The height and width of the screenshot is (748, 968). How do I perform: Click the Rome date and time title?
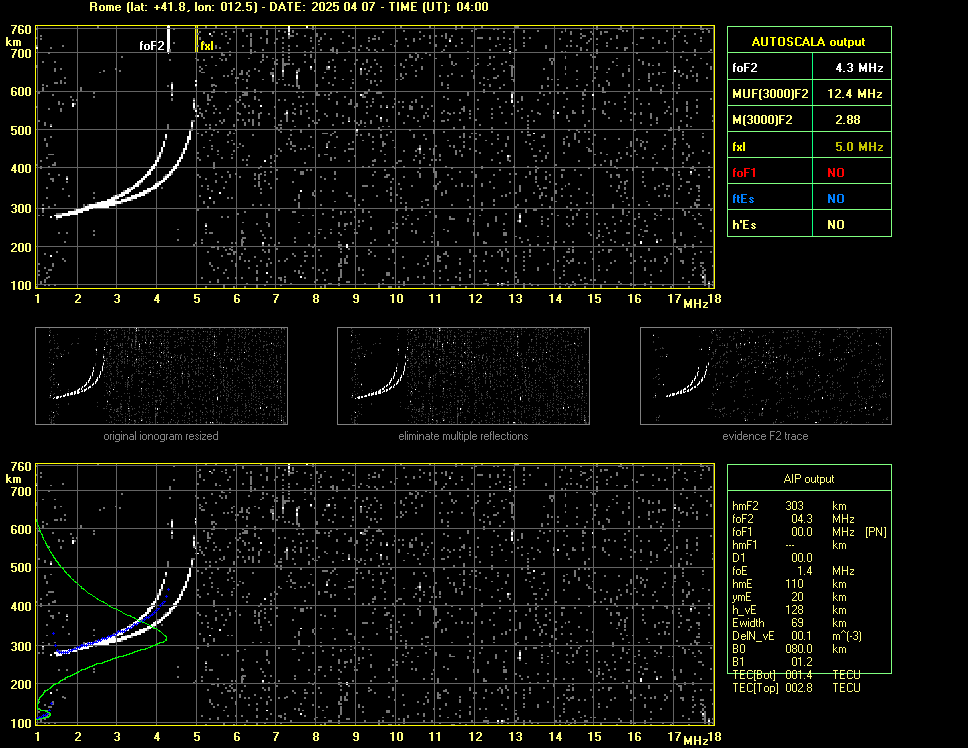click(x=289, y=7)
